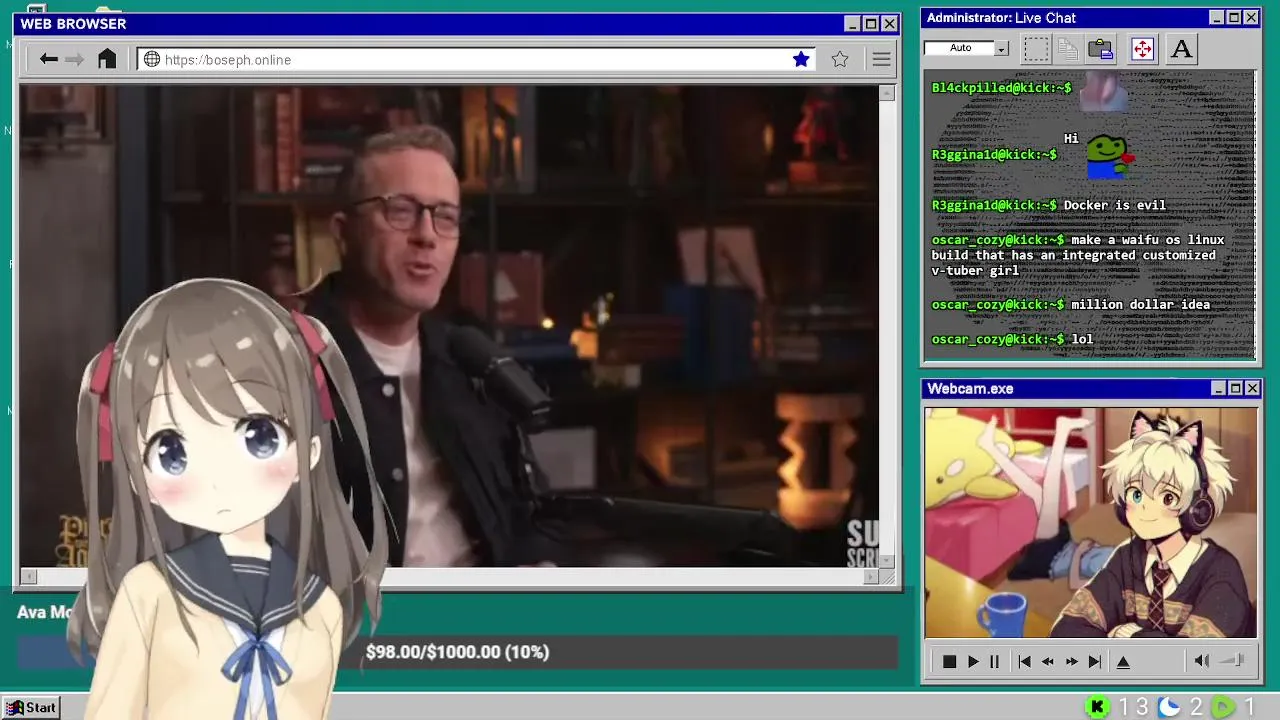Click the copy pages icon in Live Chat

click(x=1068, y=48)
